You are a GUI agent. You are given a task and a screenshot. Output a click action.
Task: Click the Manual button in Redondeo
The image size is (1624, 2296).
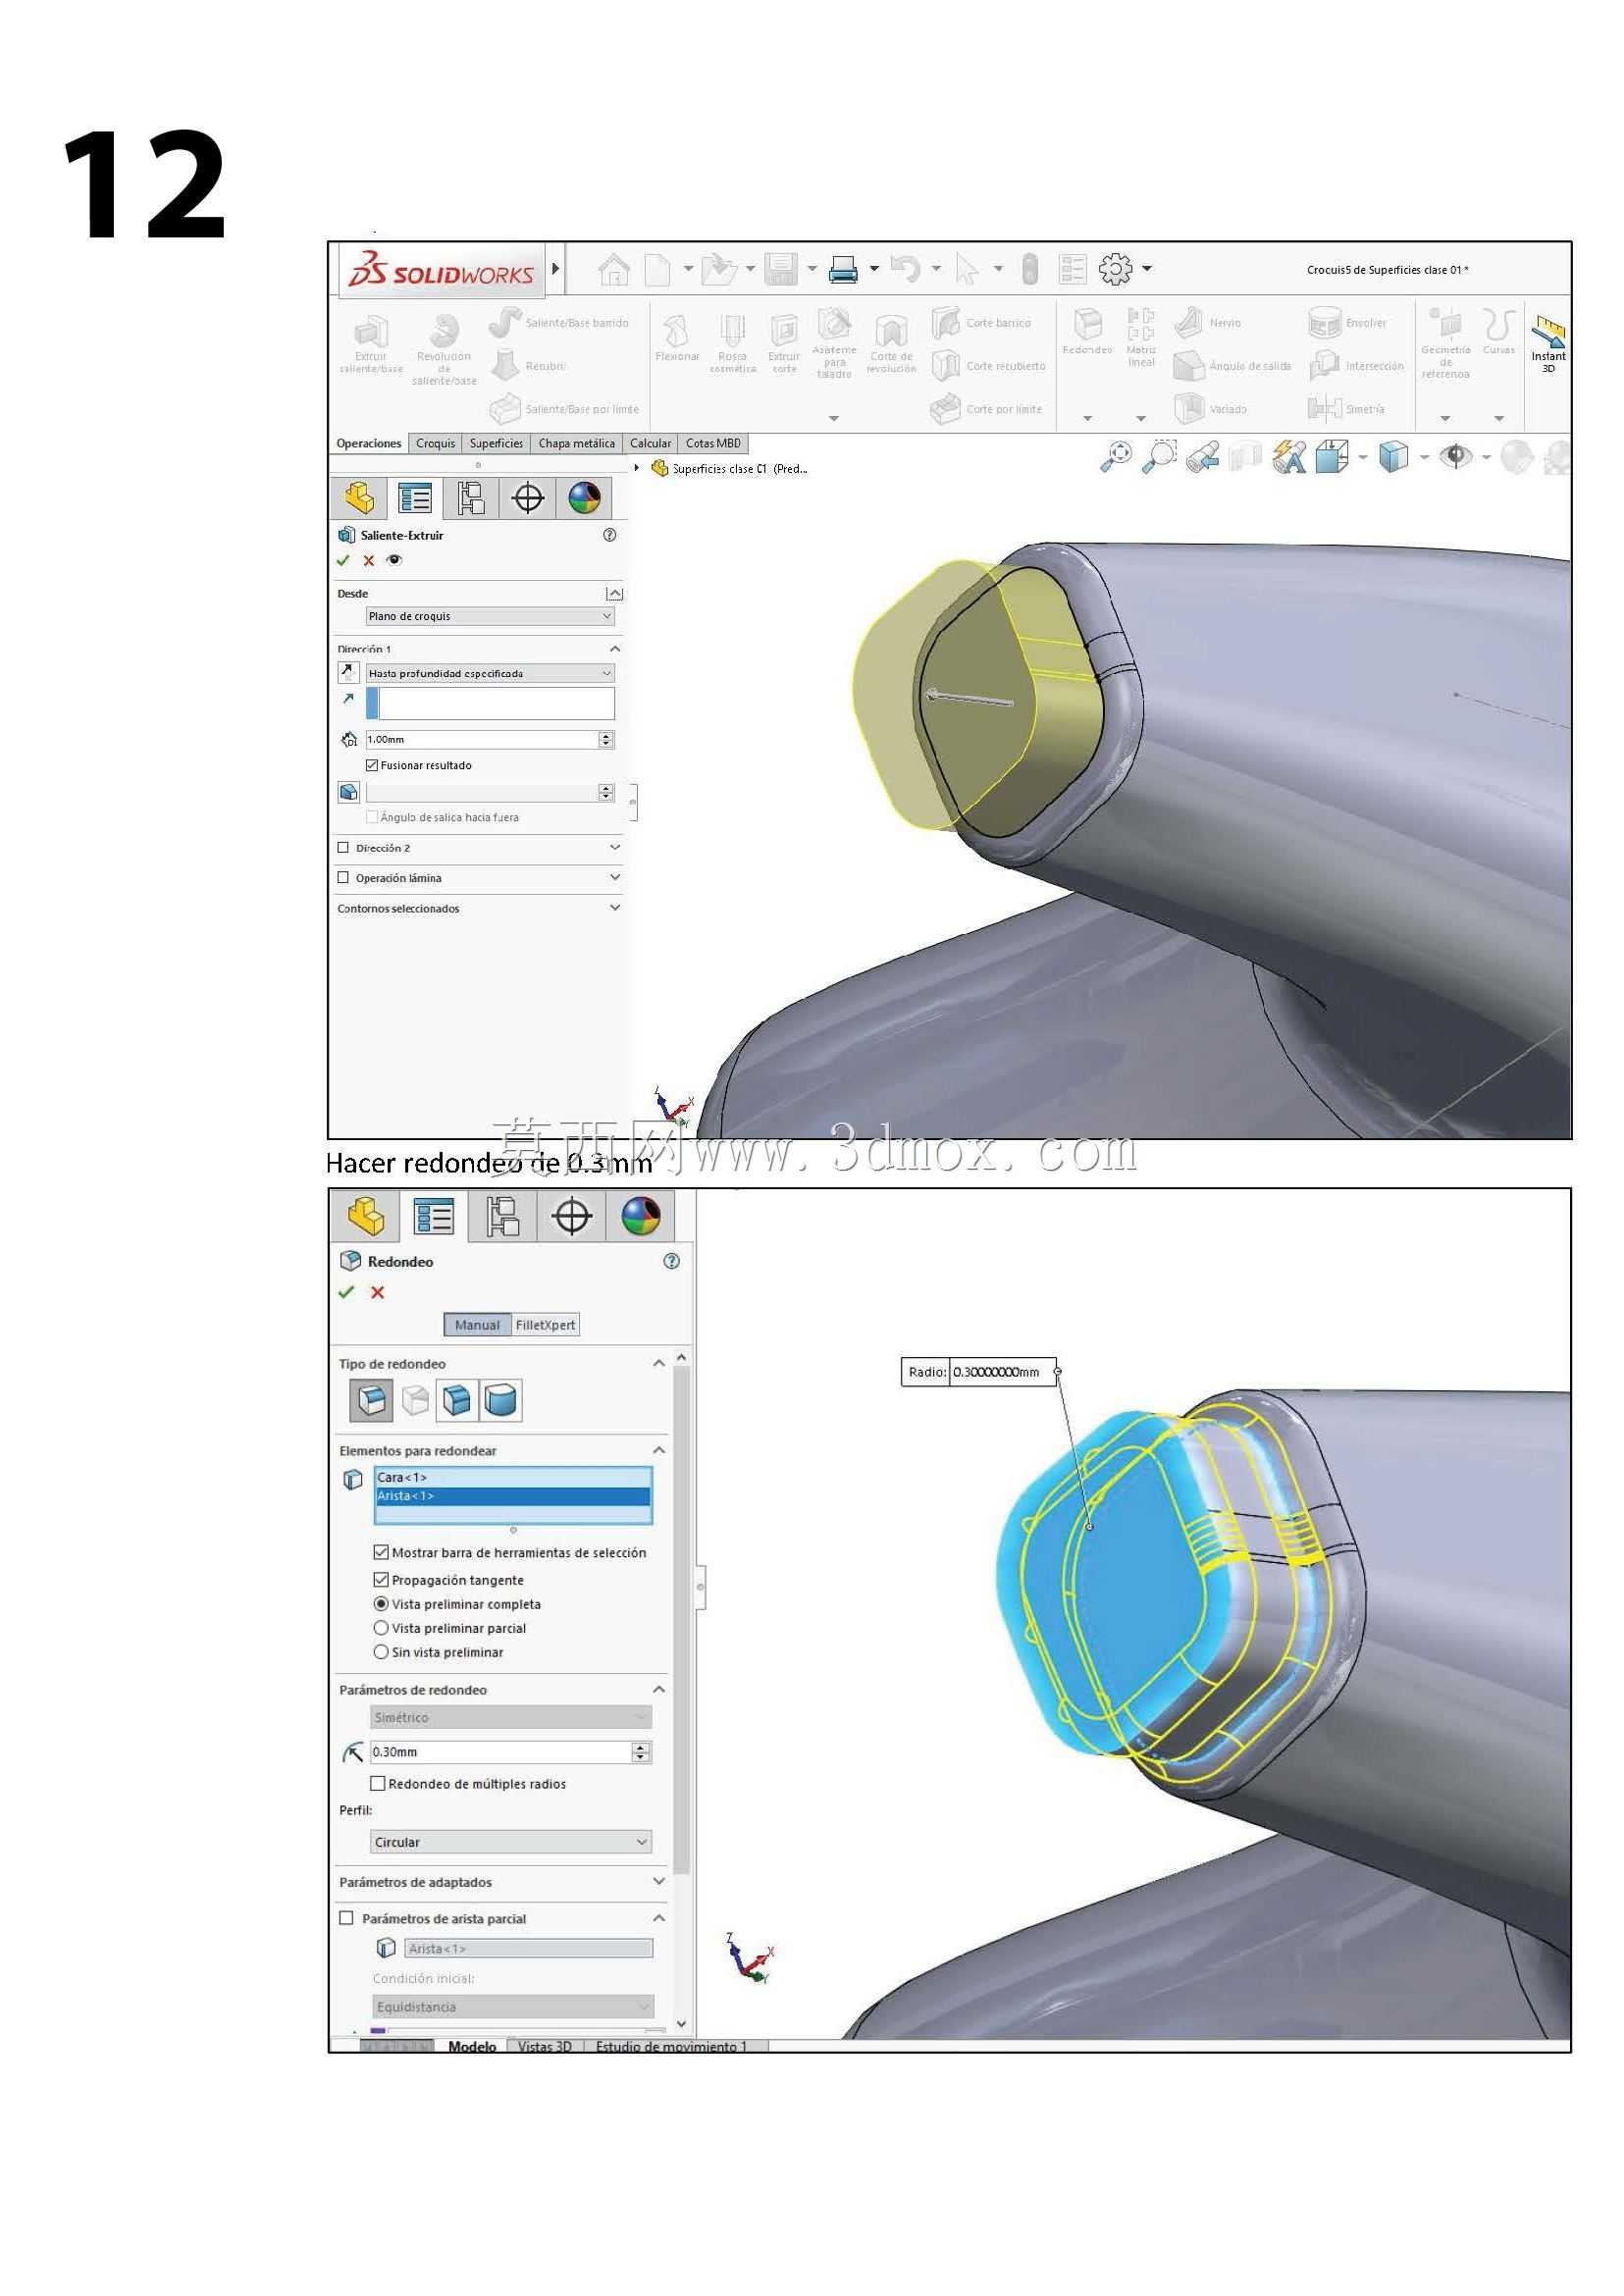[477, 1325]
